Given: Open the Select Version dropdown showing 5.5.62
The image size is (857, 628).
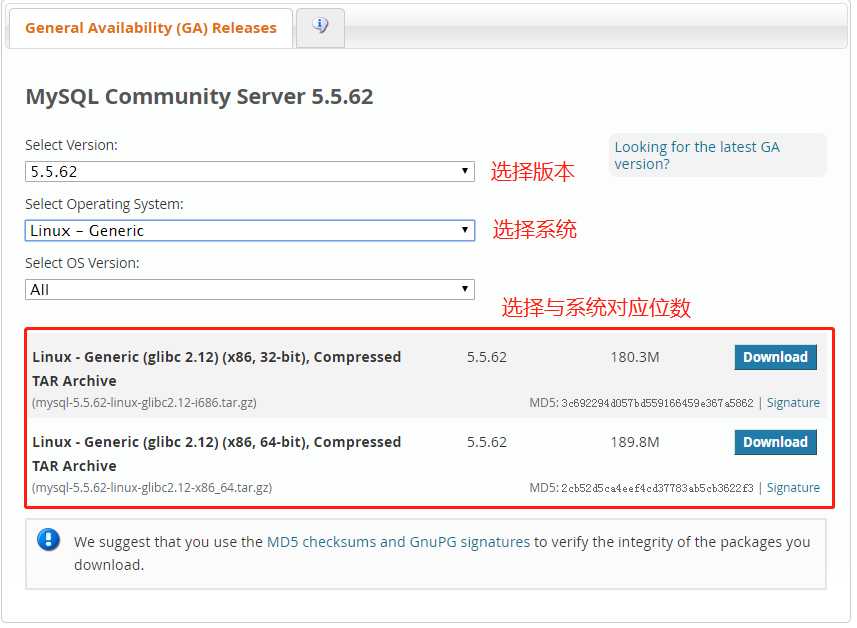Looking at the screenshot, I should (x=250, y=172).
